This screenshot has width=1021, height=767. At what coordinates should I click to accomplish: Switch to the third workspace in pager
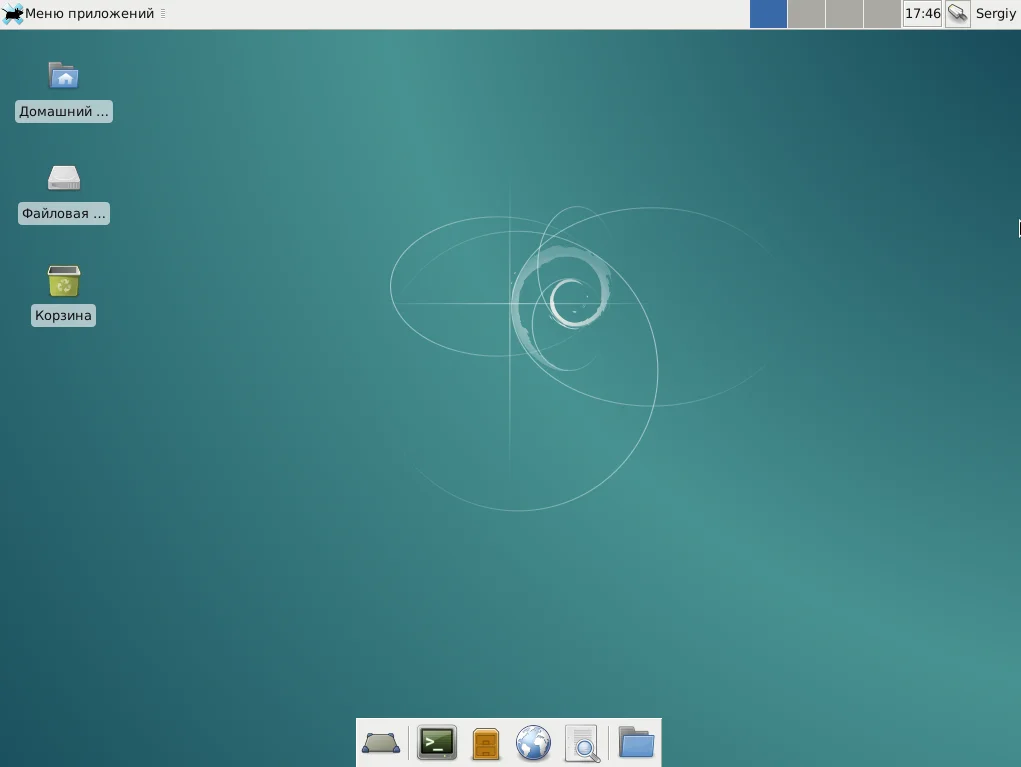tap(844, 14)
